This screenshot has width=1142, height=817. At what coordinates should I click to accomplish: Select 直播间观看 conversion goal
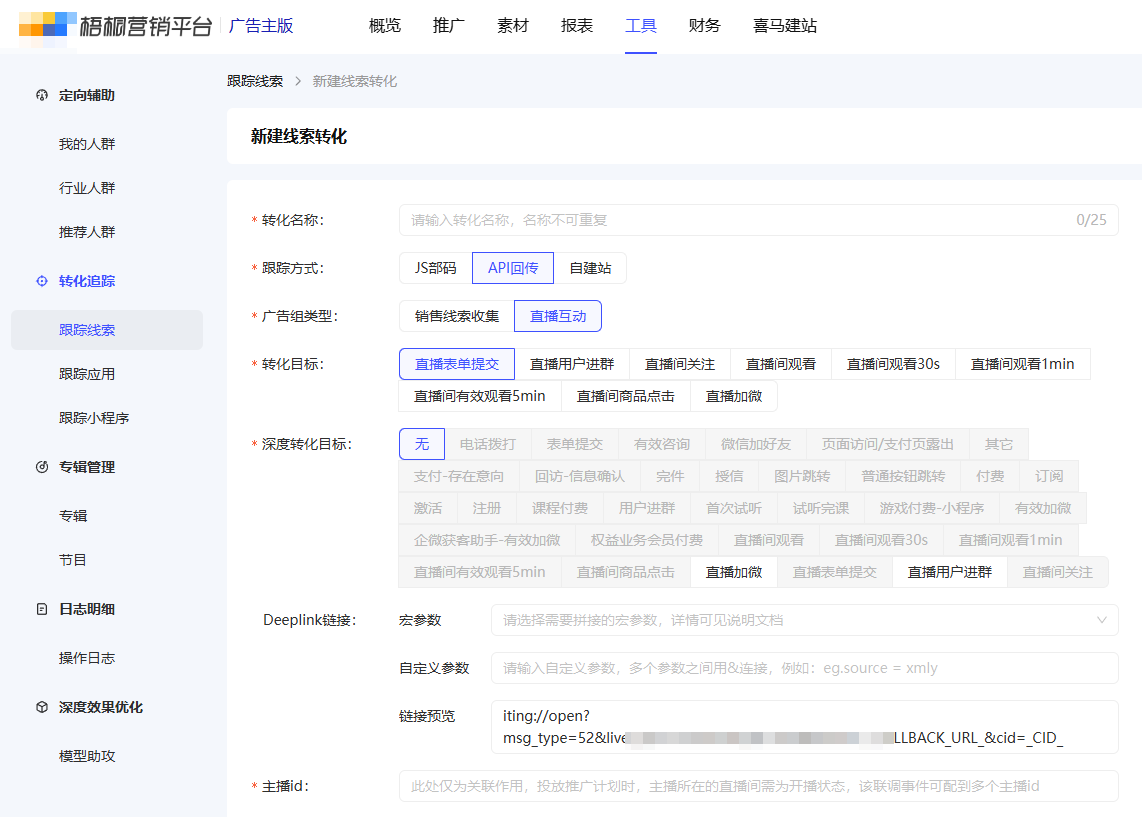click(781, 364)
